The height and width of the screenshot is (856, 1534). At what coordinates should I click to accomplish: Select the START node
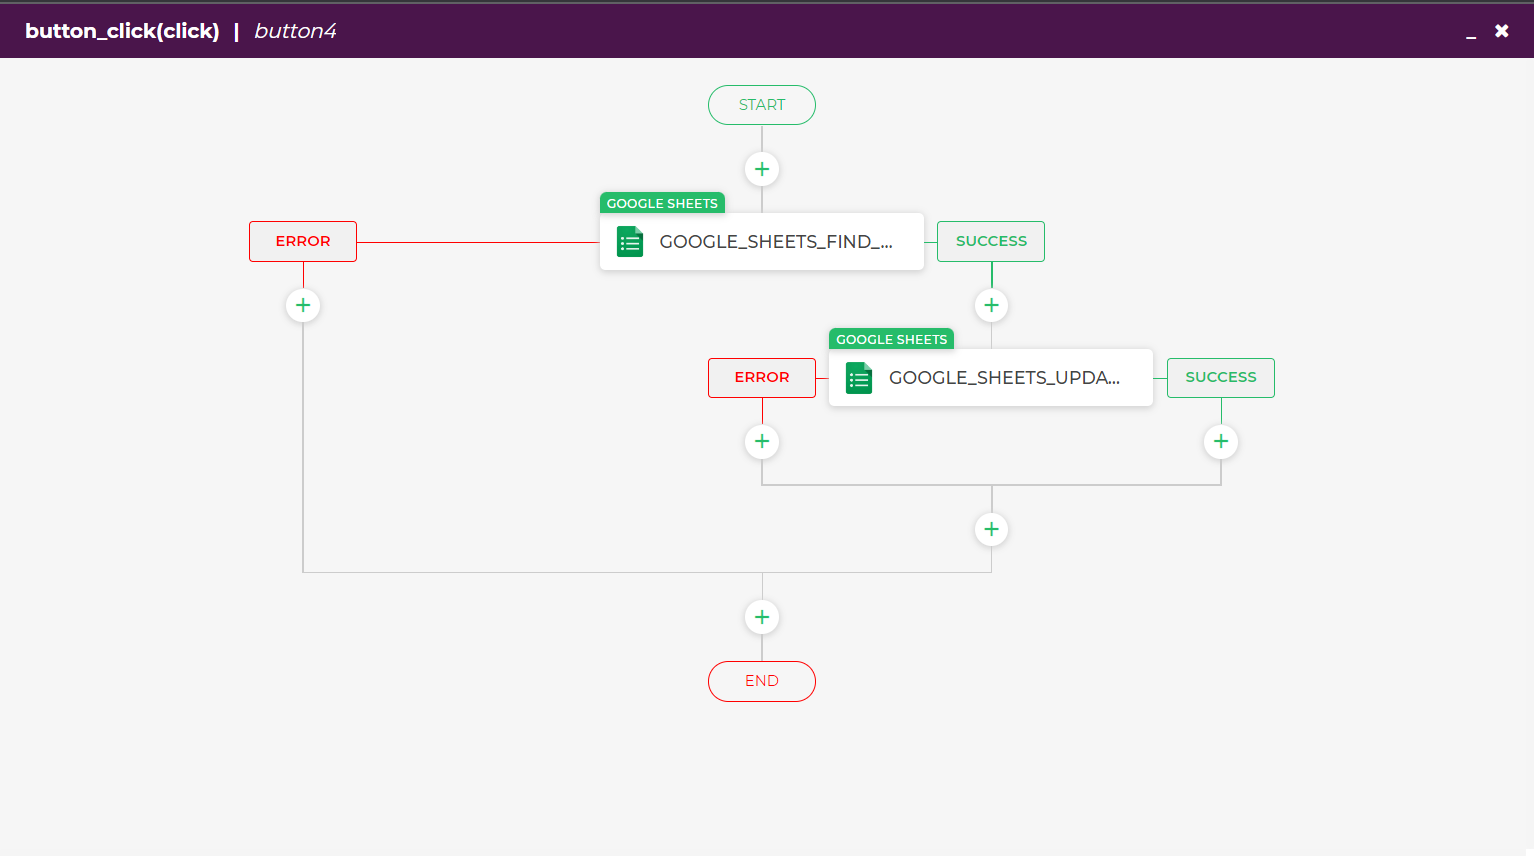point(761,104)
